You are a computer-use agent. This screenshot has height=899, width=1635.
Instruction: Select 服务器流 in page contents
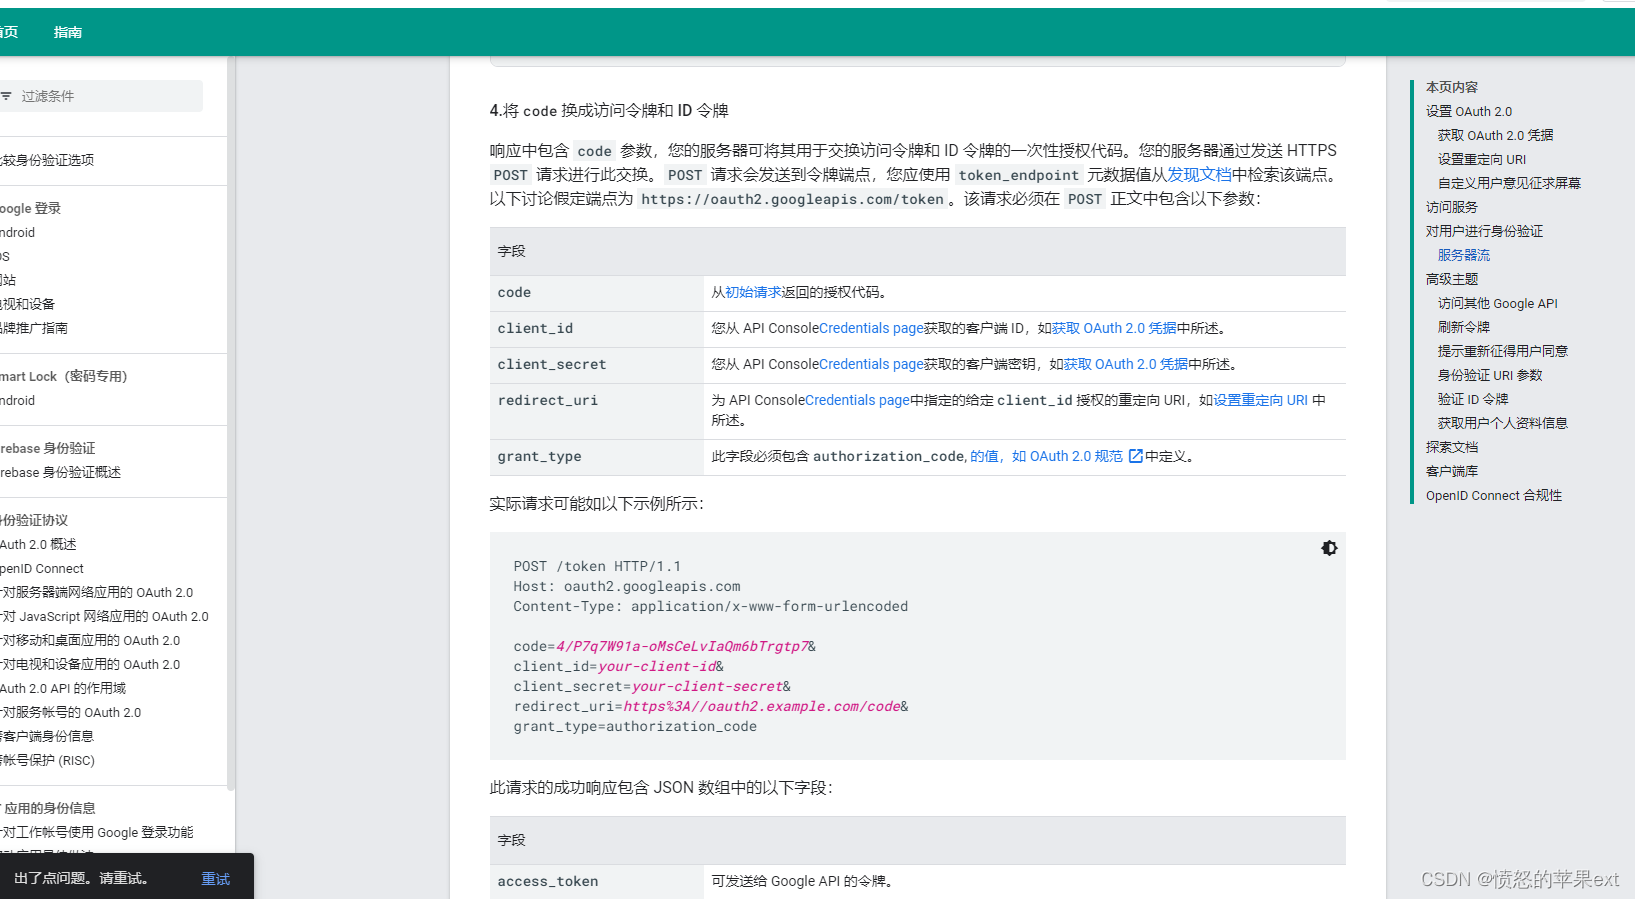pos(1464,255)
